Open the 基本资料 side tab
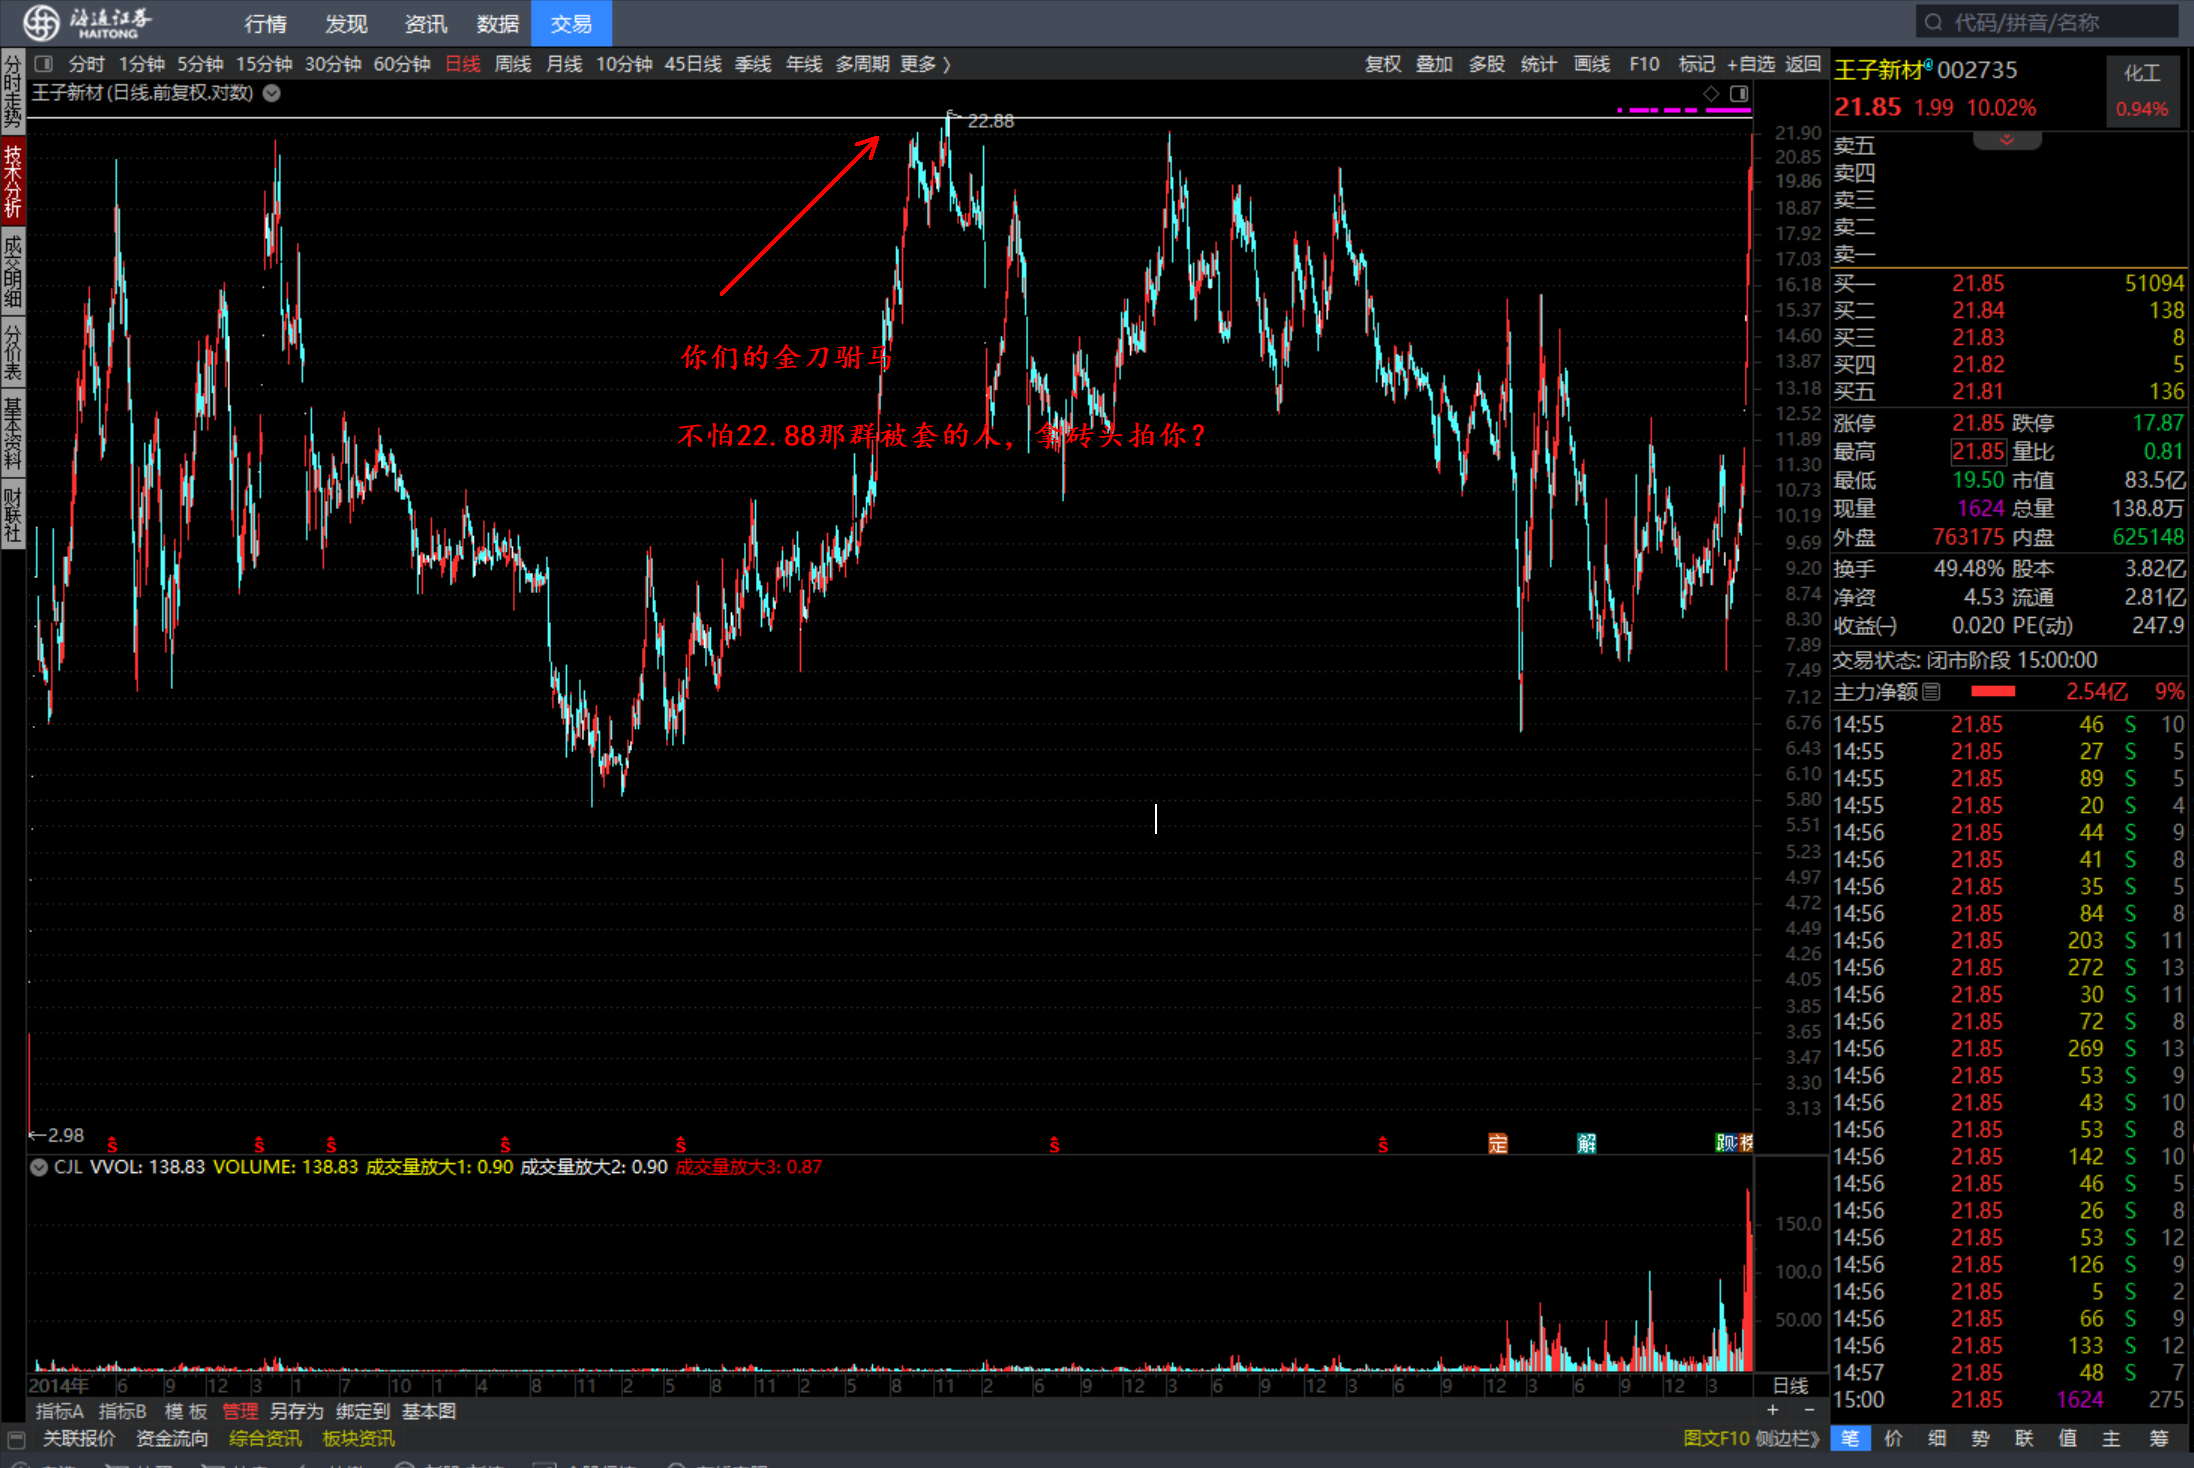Viewport: 2194px width, 1468px height. click(13, 432)
